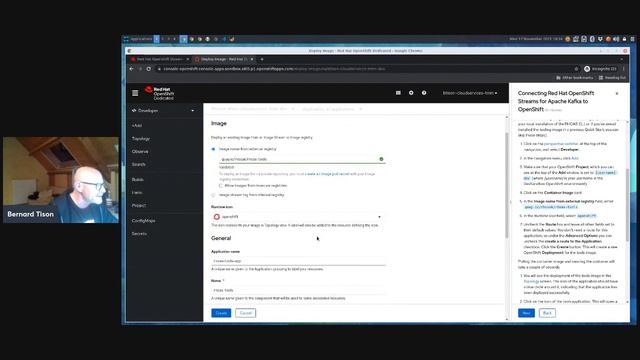Click the Cancel button on form
Viewport: 640px width, 360px height.
click(246, 313)
